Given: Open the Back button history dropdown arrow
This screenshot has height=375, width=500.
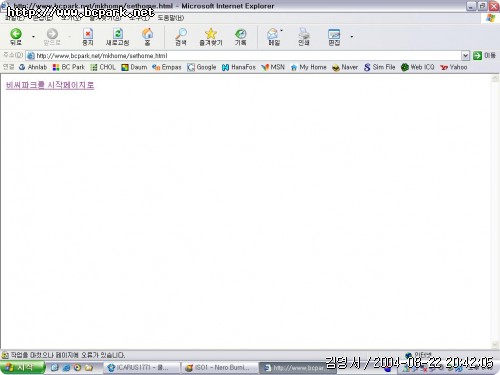Looking at the screenshot, I should click(x=33, y=36).
